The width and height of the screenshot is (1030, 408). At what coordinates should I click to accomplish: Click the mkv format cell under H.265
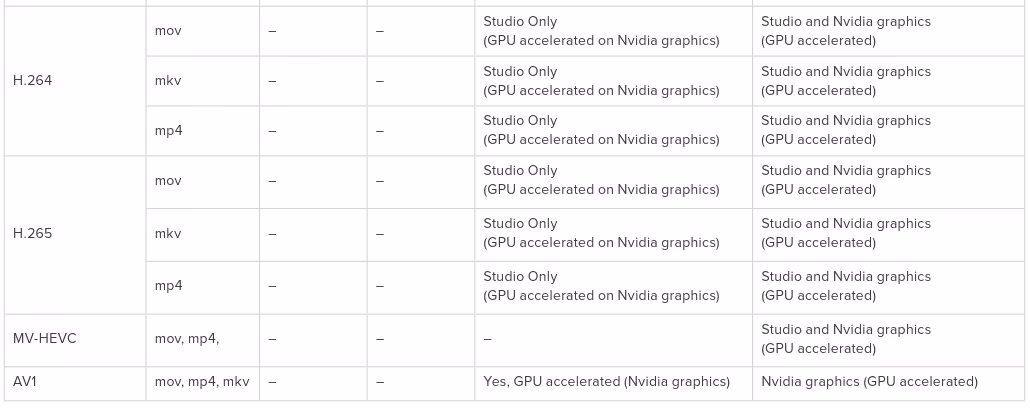pos(167,234)
